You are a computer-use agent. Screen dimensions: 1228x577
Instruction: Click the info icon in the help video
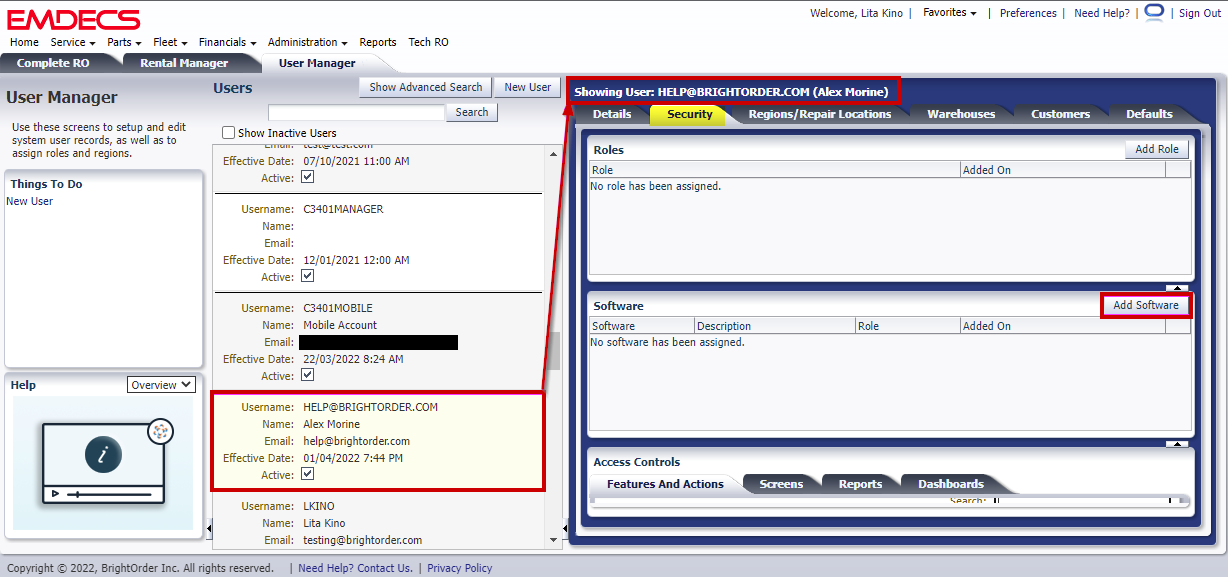pyautogui.click(x=102, y=454)
